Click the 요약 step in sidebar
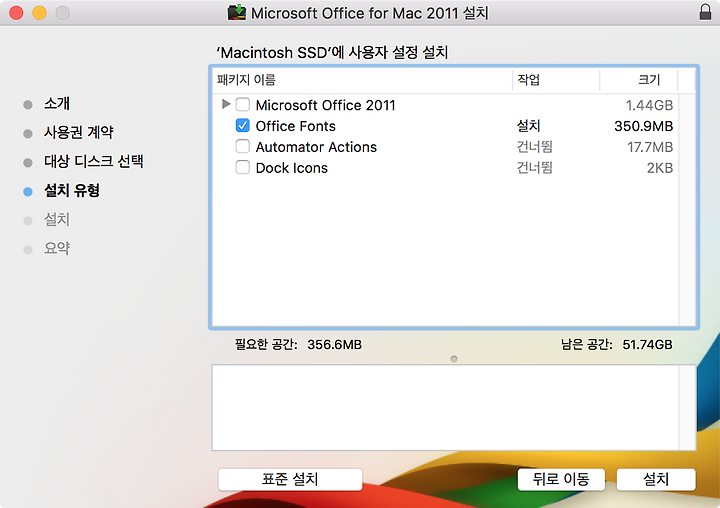Viewport: 720px width, 508px height. pyautogui.click(x=57, y=248)
